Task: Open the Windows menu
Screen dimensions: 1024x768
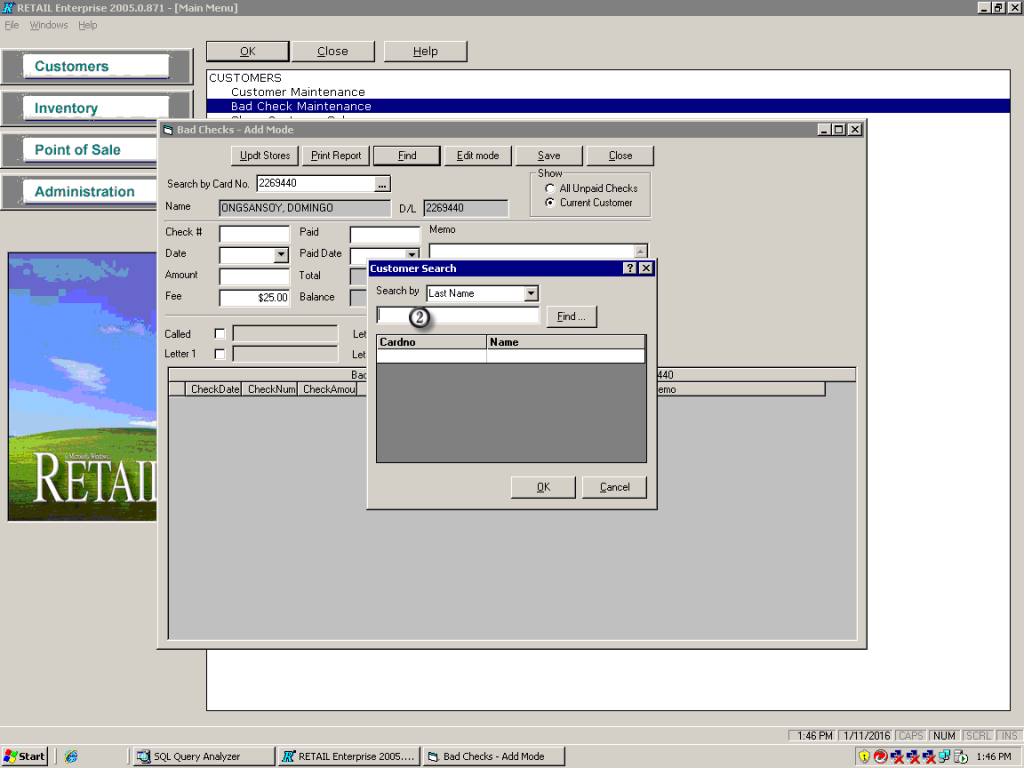Action: point(48,25)
